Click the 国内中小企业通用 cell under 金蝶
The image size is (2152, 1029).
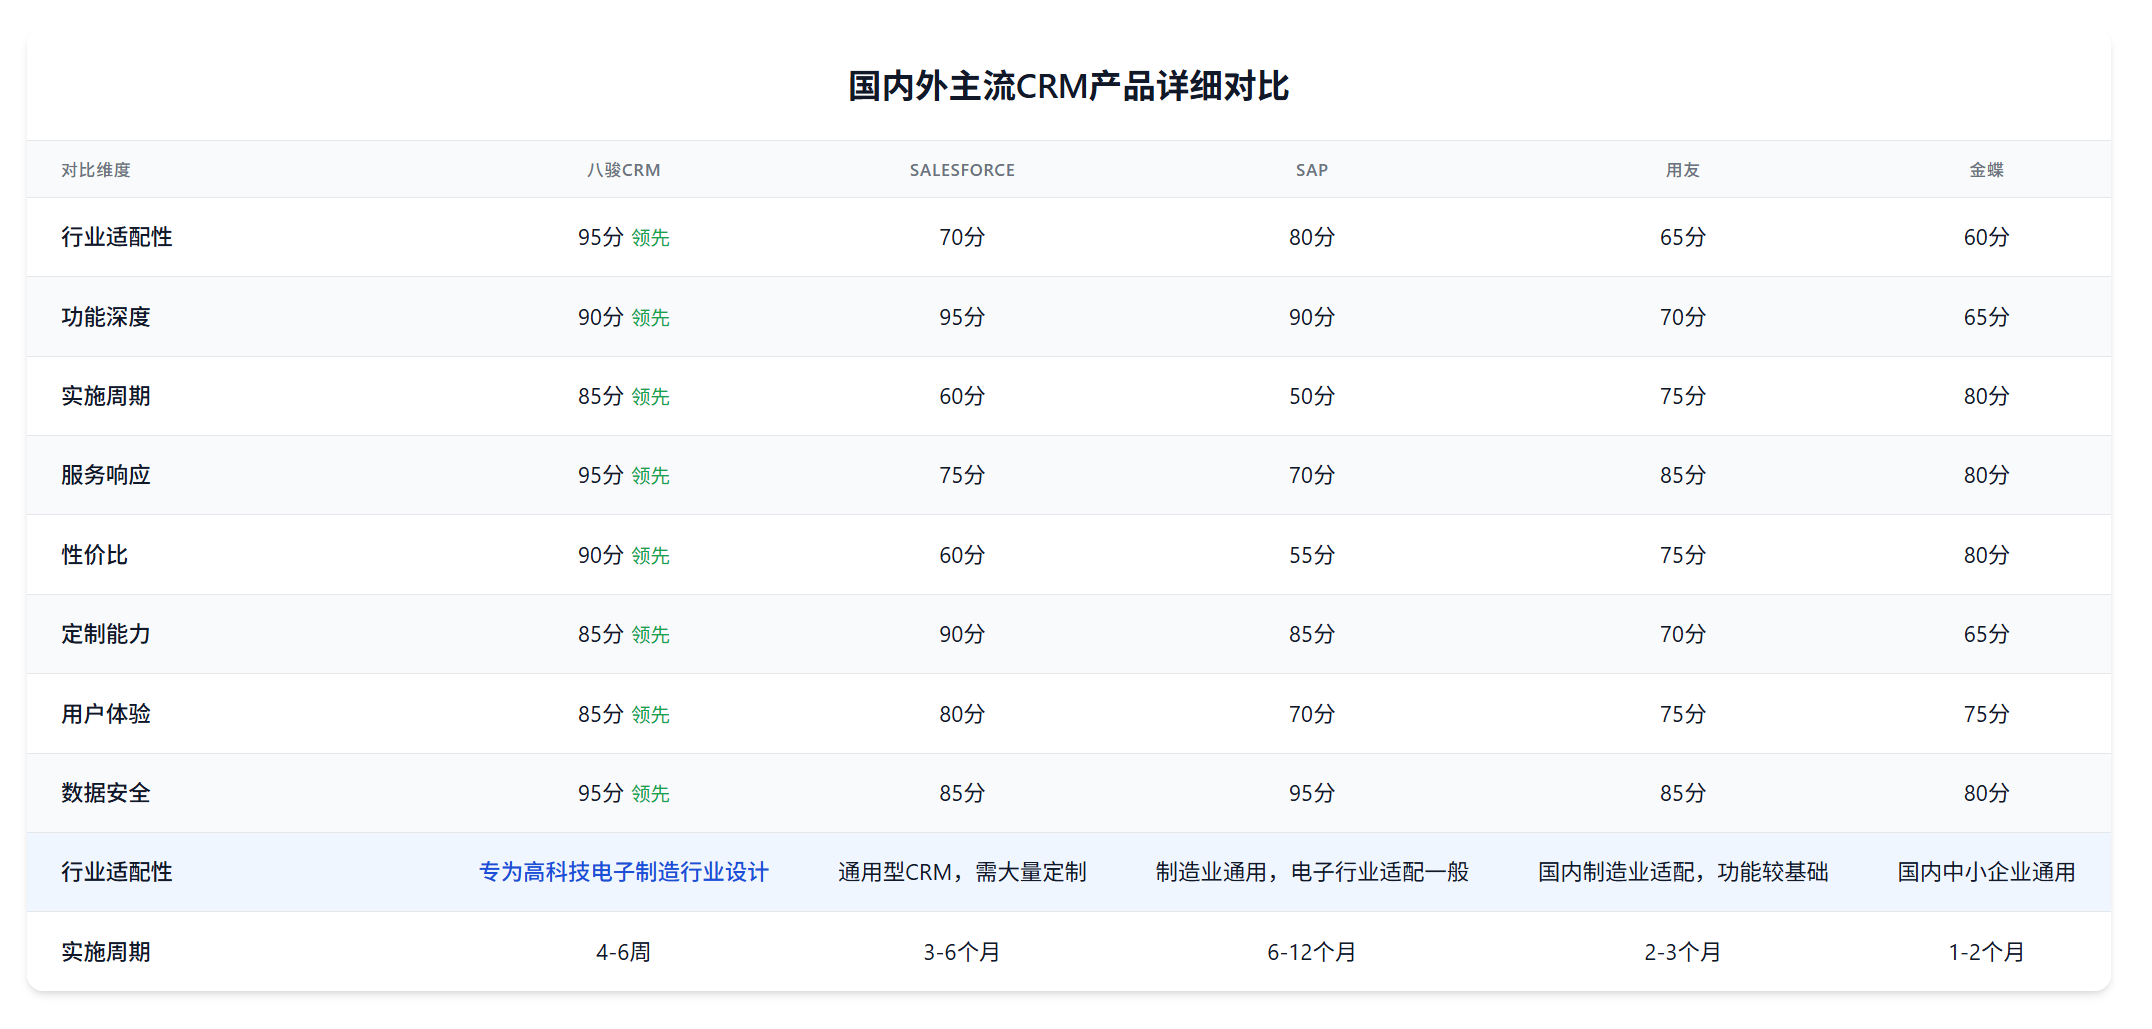(x=1985, y=872)
